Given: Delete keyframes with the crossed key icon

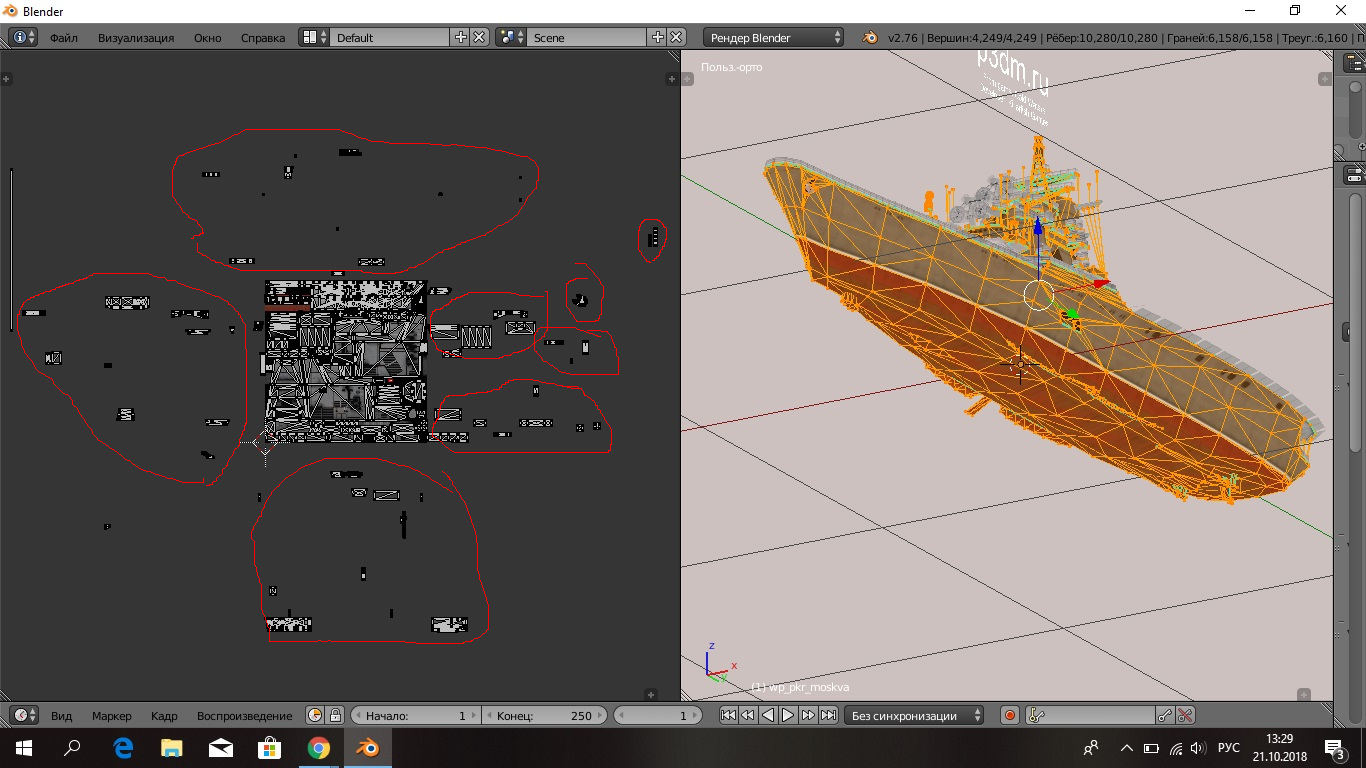Looking at the screenshot, I should [1185, 715].
